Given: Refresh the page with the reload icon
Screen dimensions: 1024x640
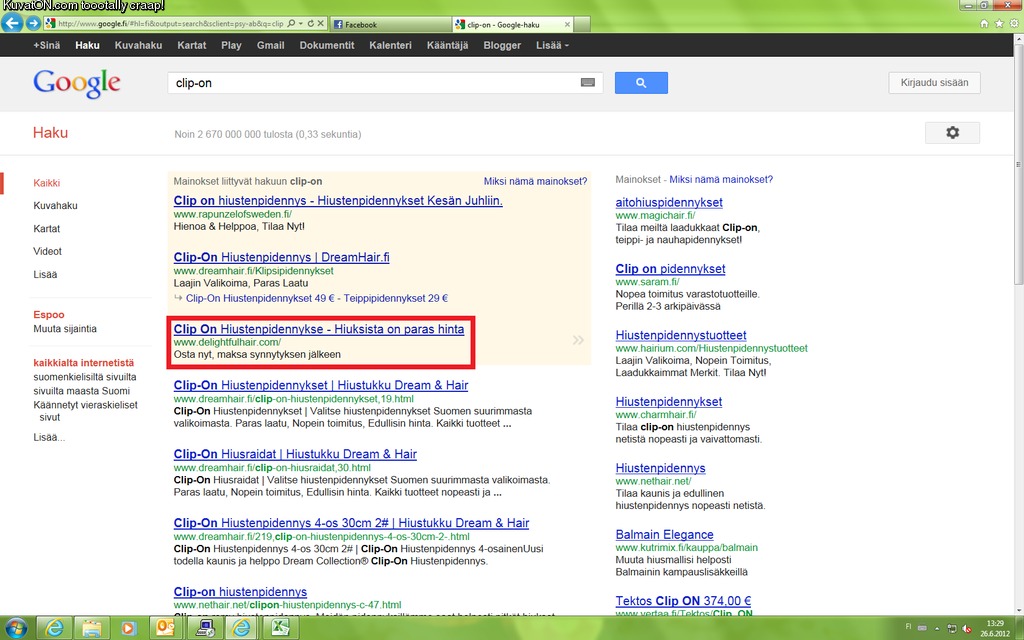Looking at the screenshot, I should (310, 23).
